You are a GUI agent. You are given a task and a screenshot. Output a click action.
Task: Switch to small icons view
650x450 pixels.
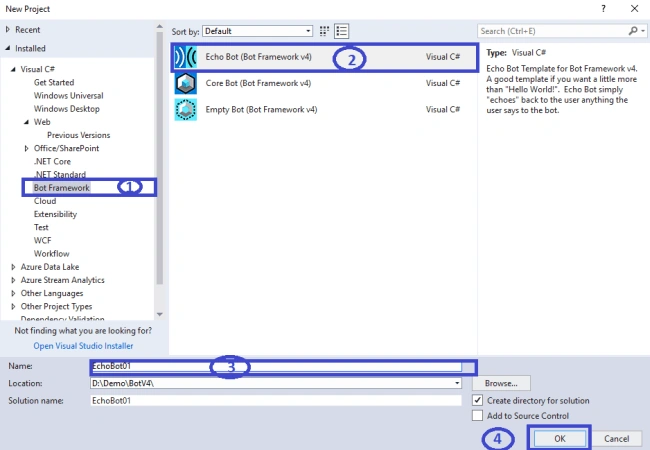pos(324,31)
